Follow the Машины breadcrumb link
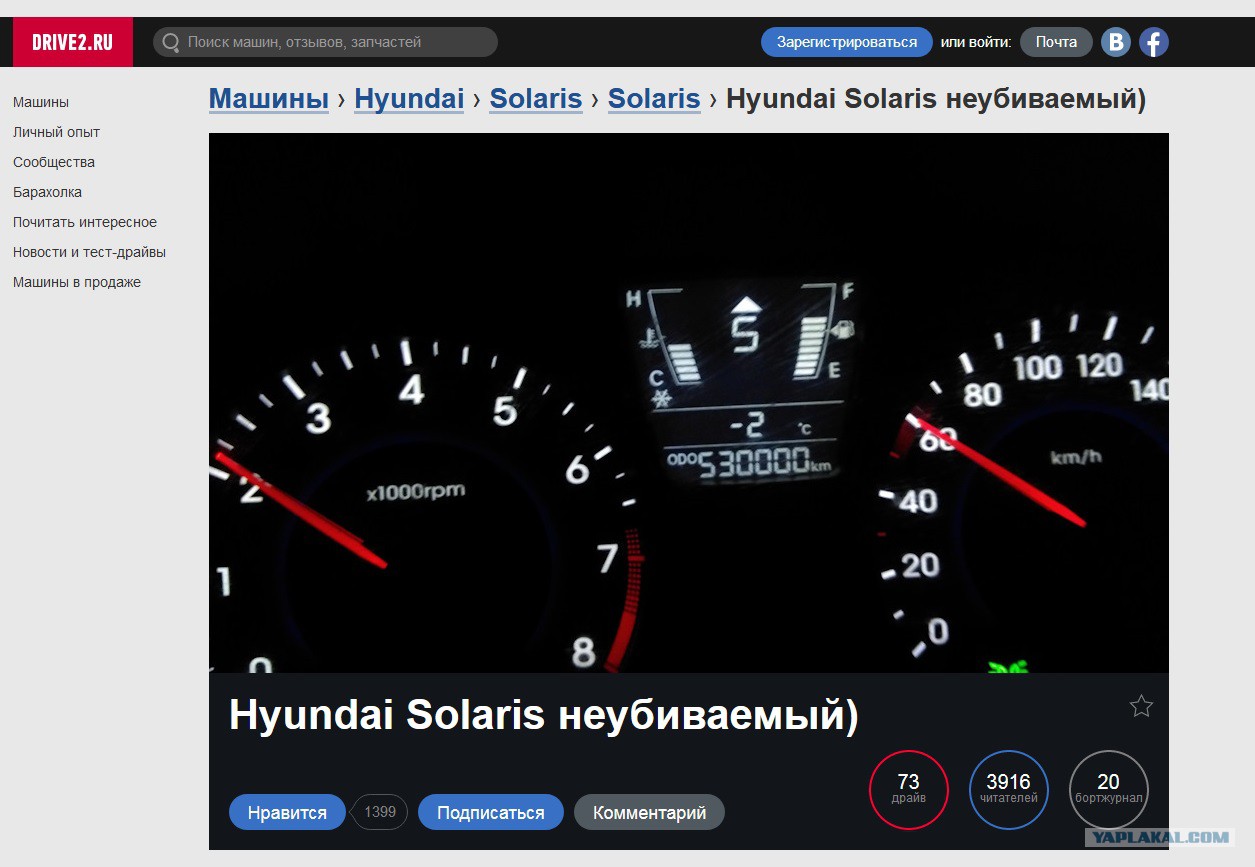This screenshot has height=867, width=1255. (269, 99)
